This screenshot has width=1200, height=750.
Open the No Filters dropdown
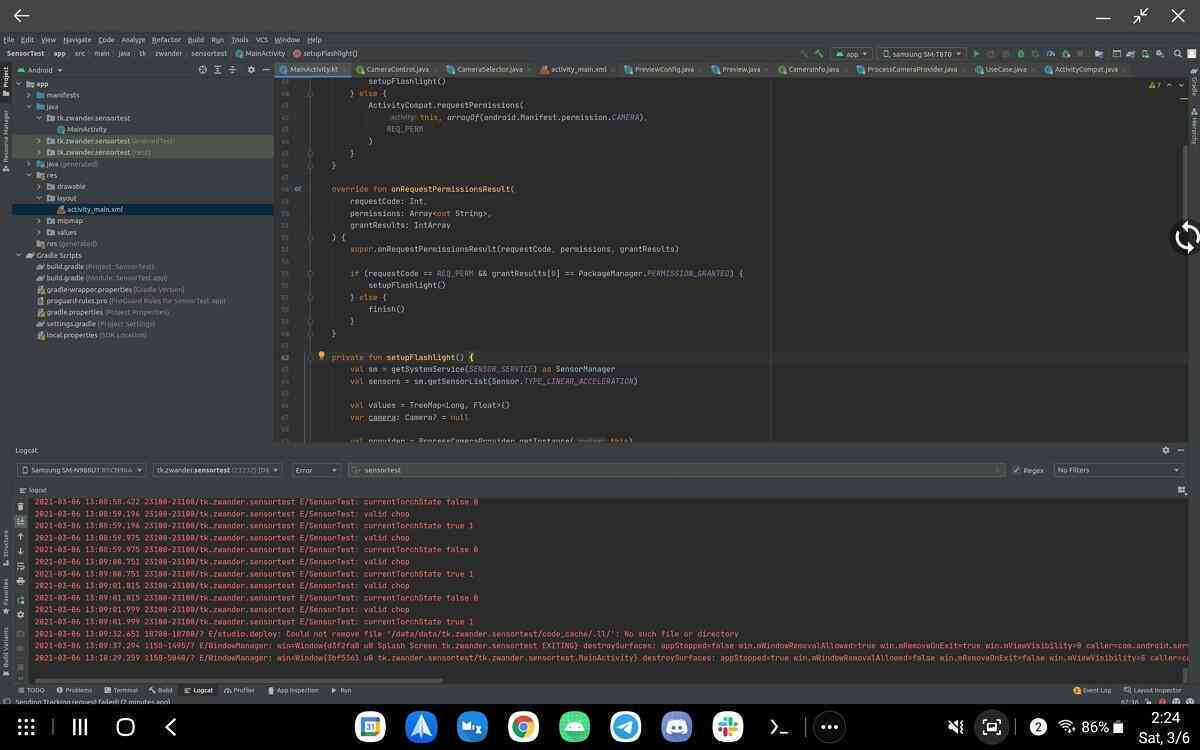(x=1119, y=470)
